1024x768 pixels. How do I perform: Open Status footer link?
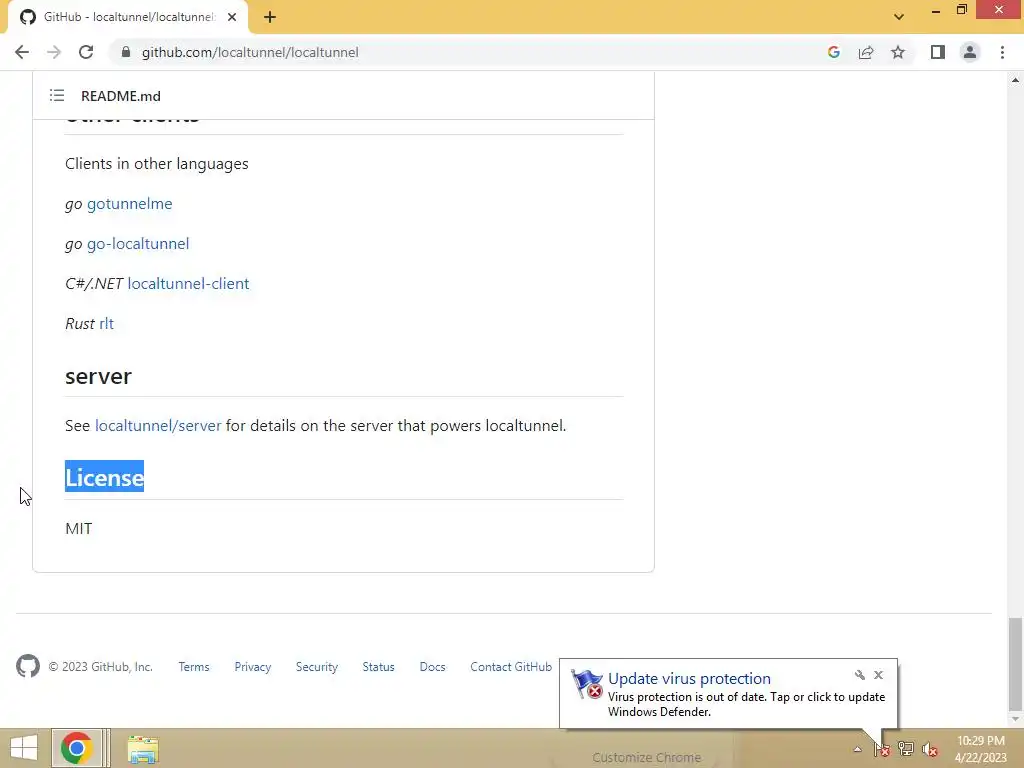pyautogui.click(x=379, y=667)
